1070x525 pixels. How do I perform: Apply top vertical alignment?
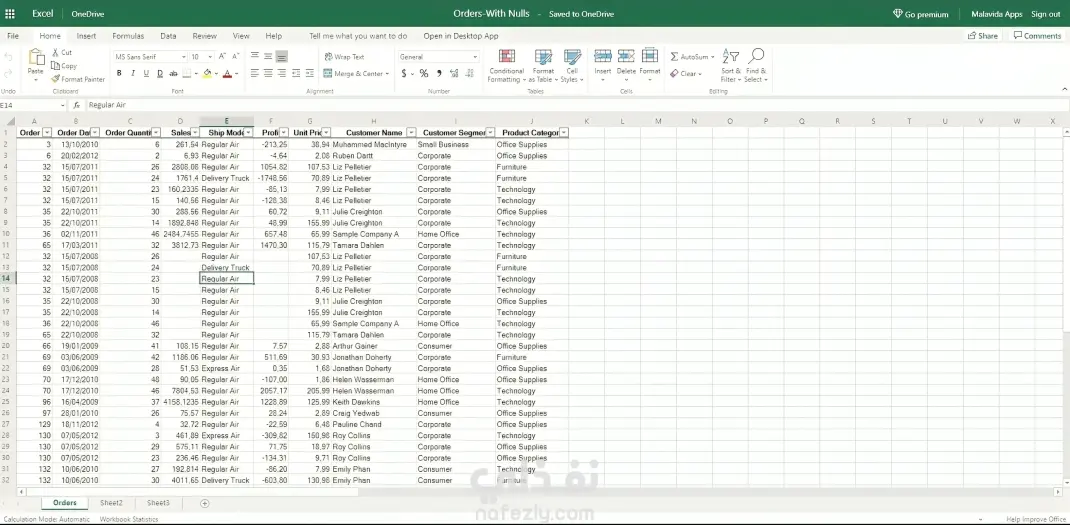click(x=255, y=57)
